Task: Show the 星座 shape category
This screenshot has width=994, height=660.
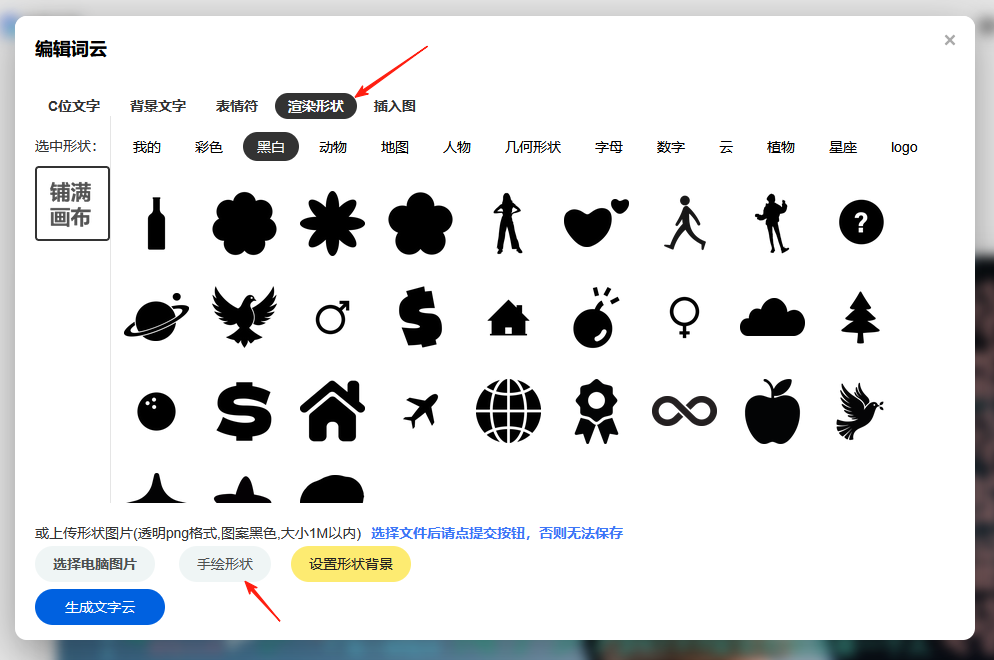Action: pyautogui.click(x=842, y=147)
